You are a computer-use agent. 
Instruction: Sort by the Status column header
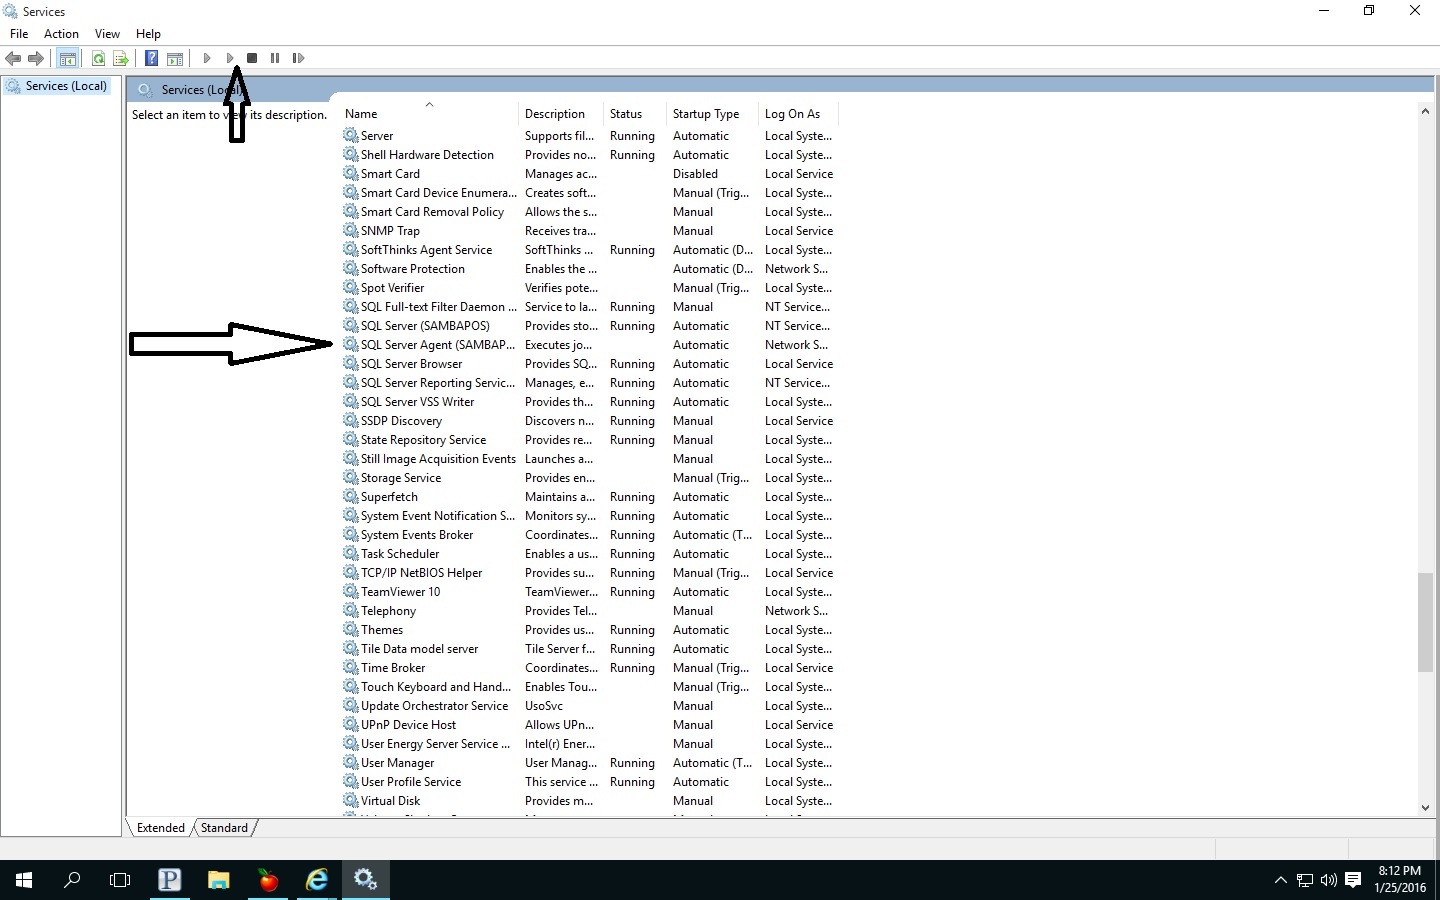point(635,114)
